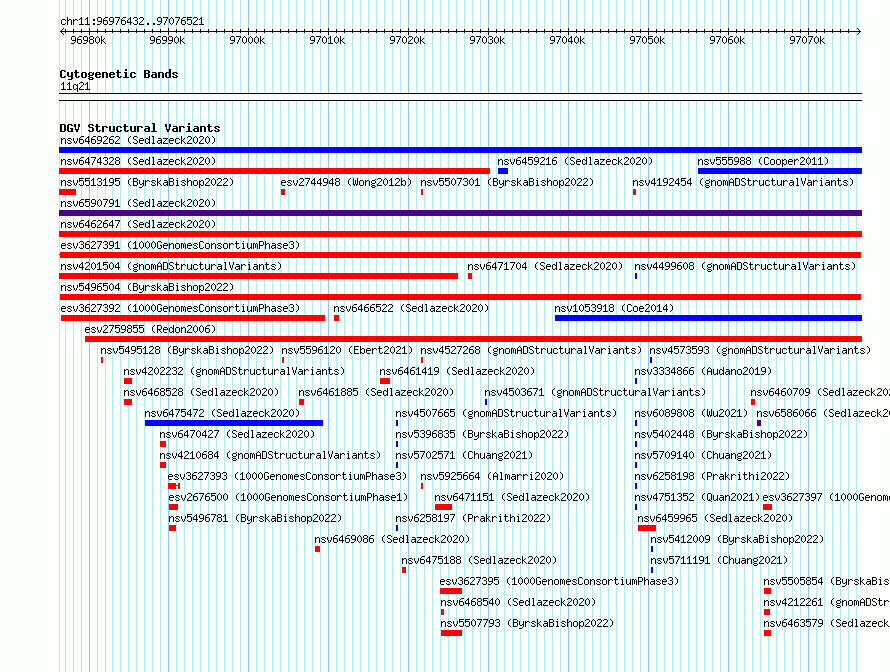This screenshot has width=890, height=672.
Task: Click the red bar under nsv6474328
Action: [274, 171]
